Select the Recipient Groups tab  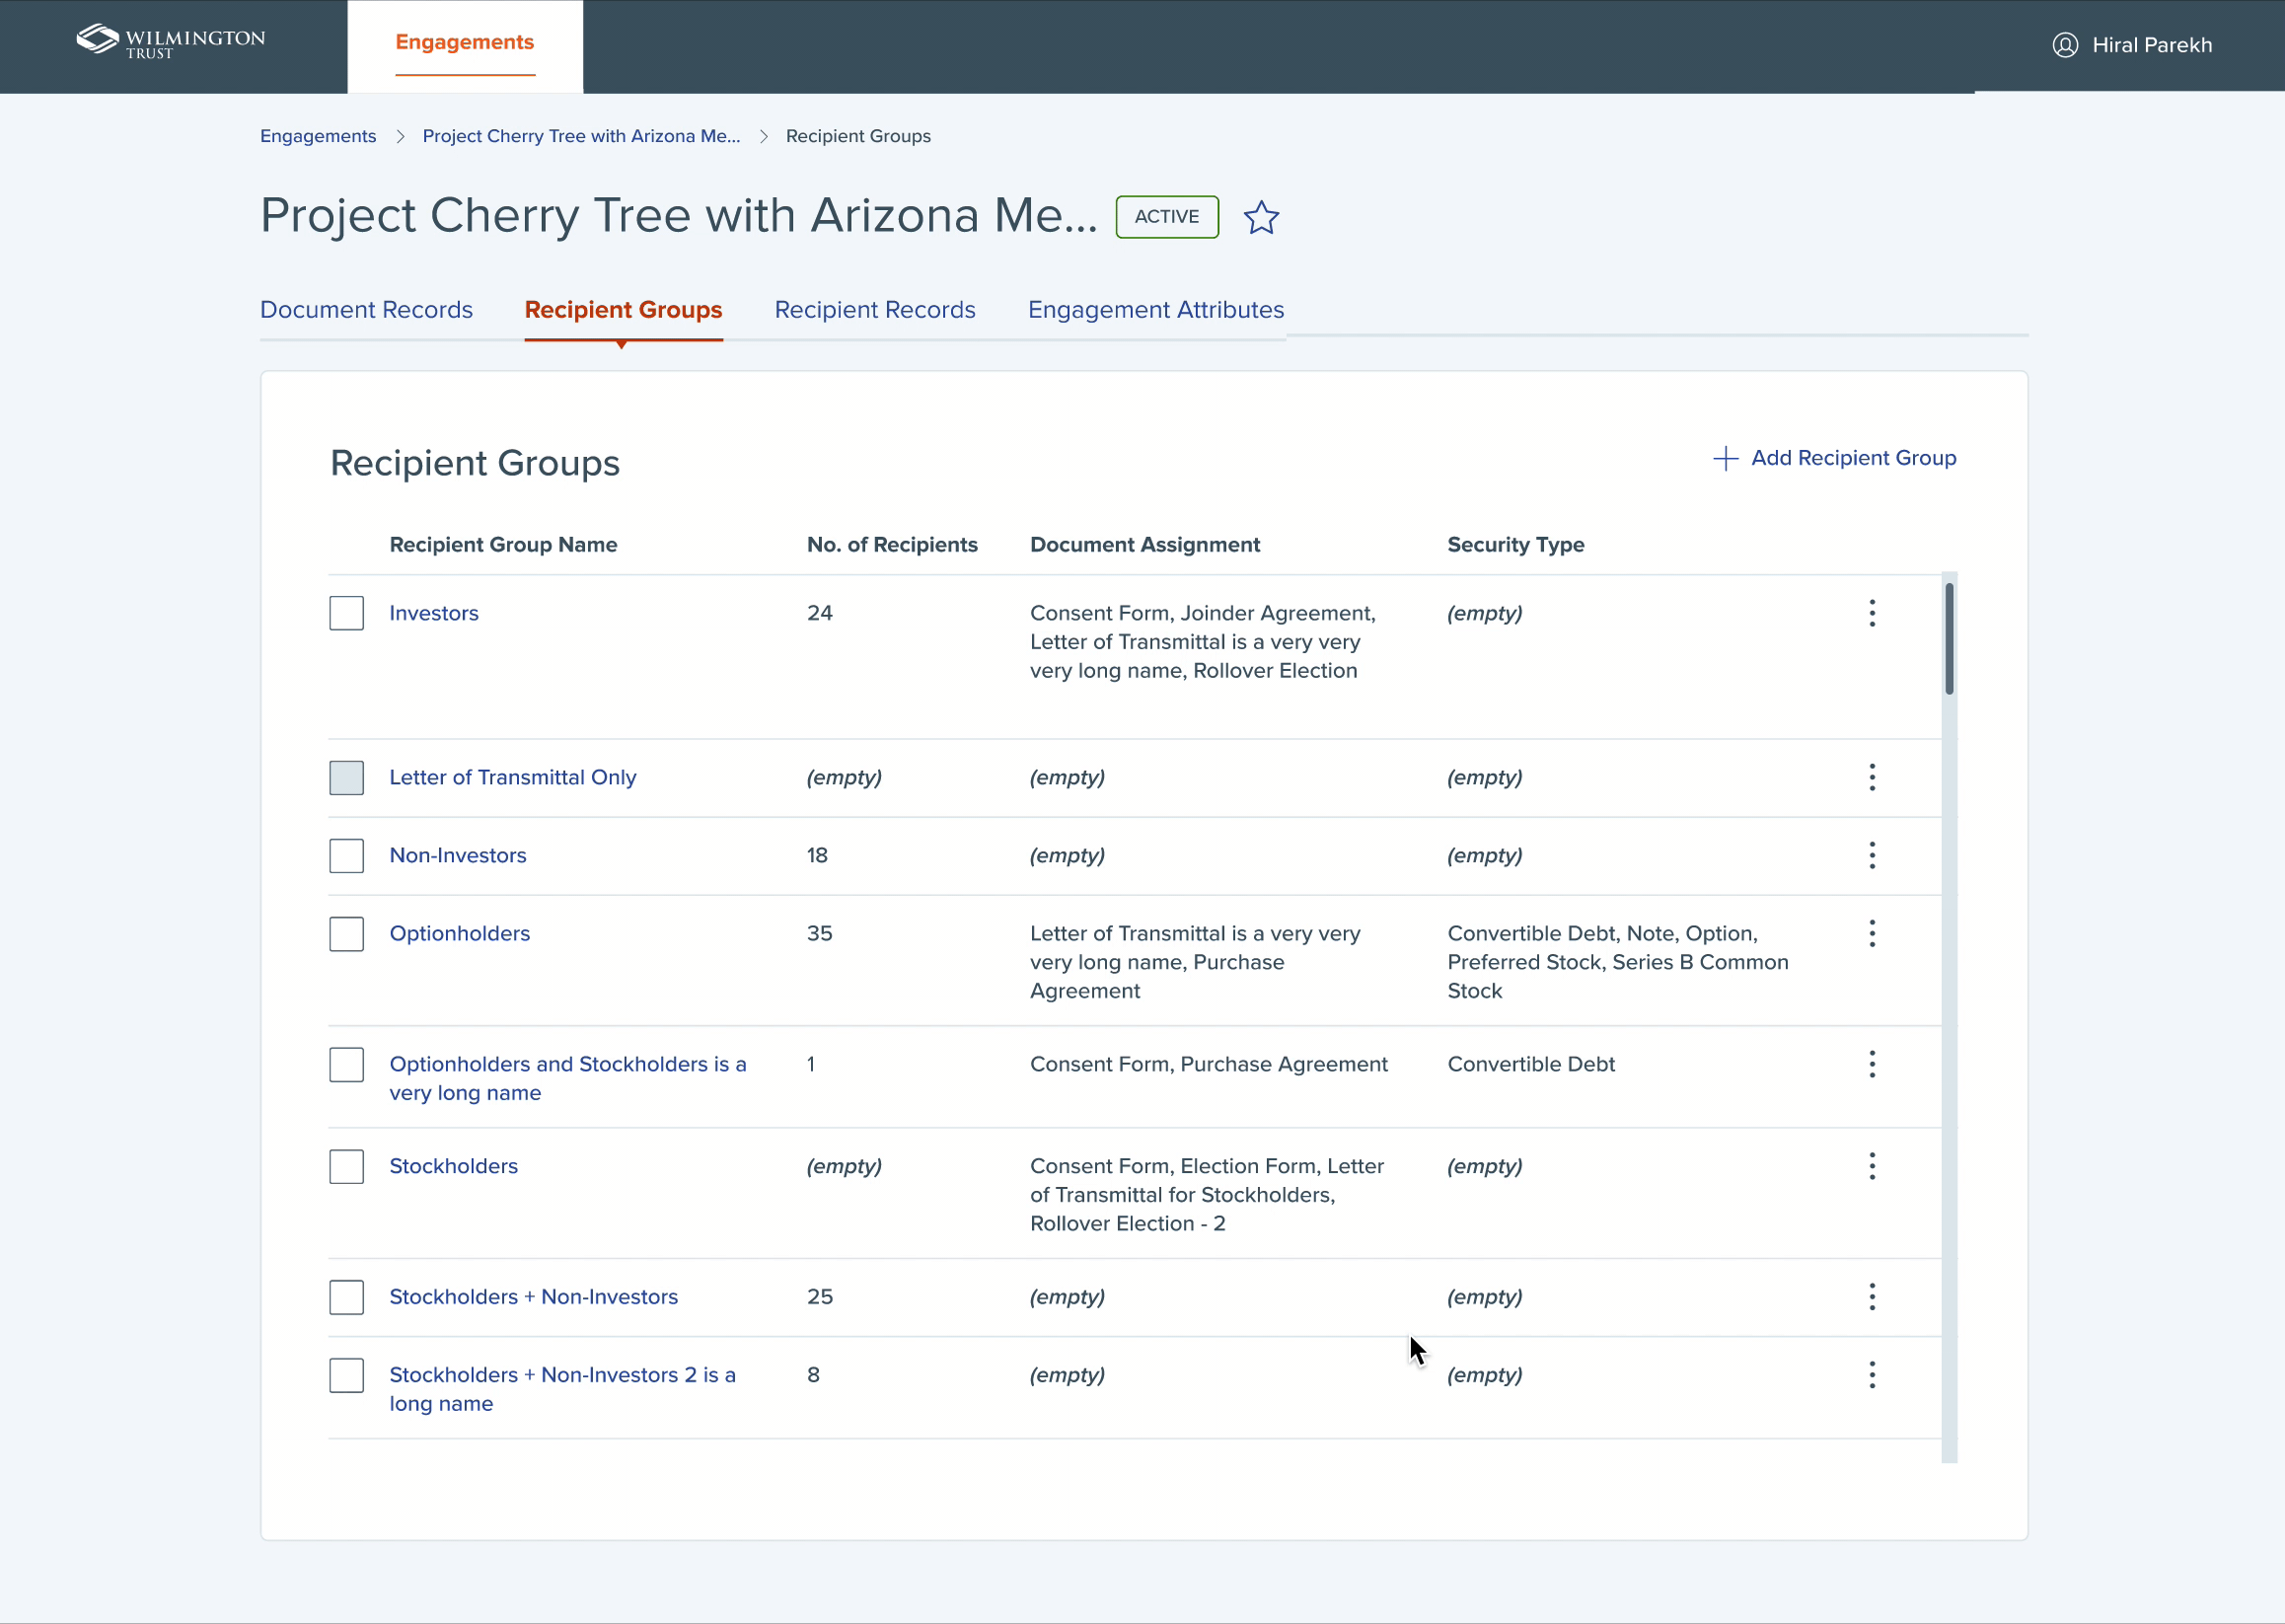tap(623, 310)
